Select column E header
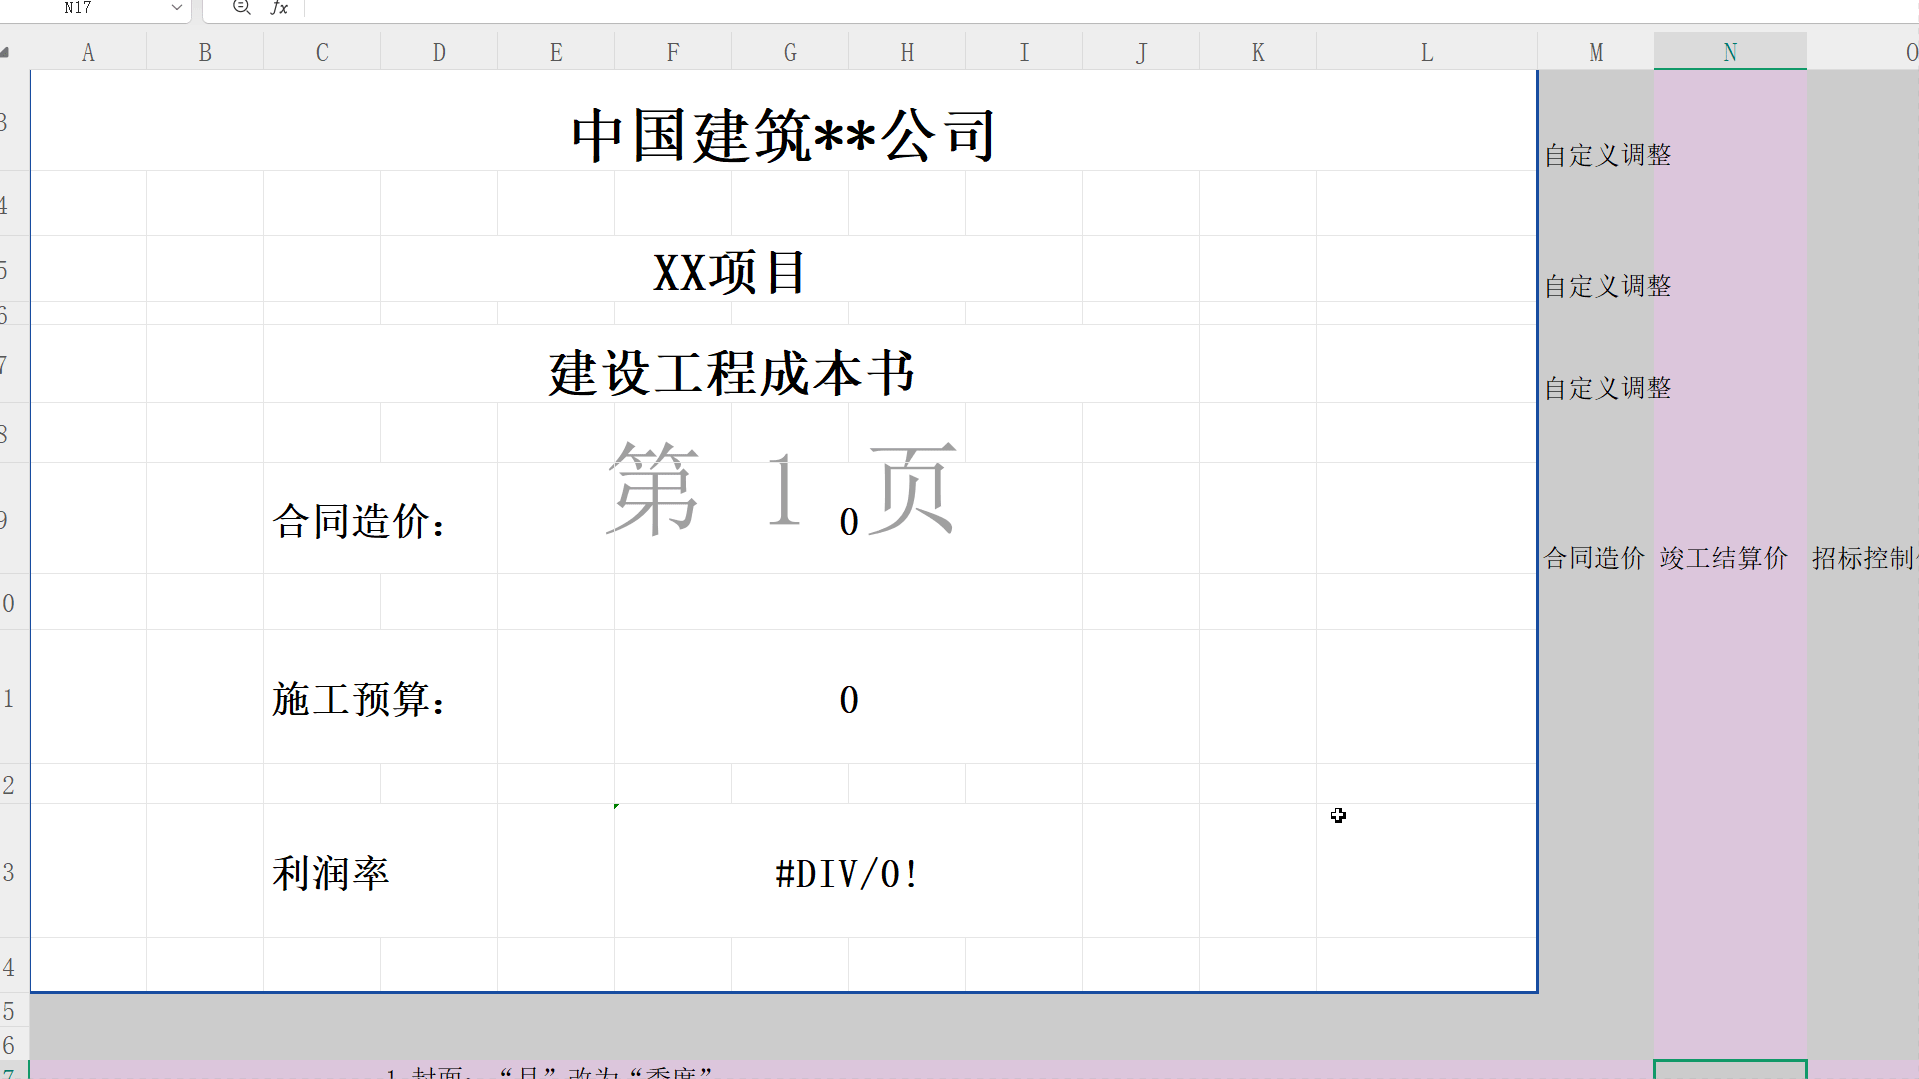Screen dimensions: 1919x1079 coord(556,52)
